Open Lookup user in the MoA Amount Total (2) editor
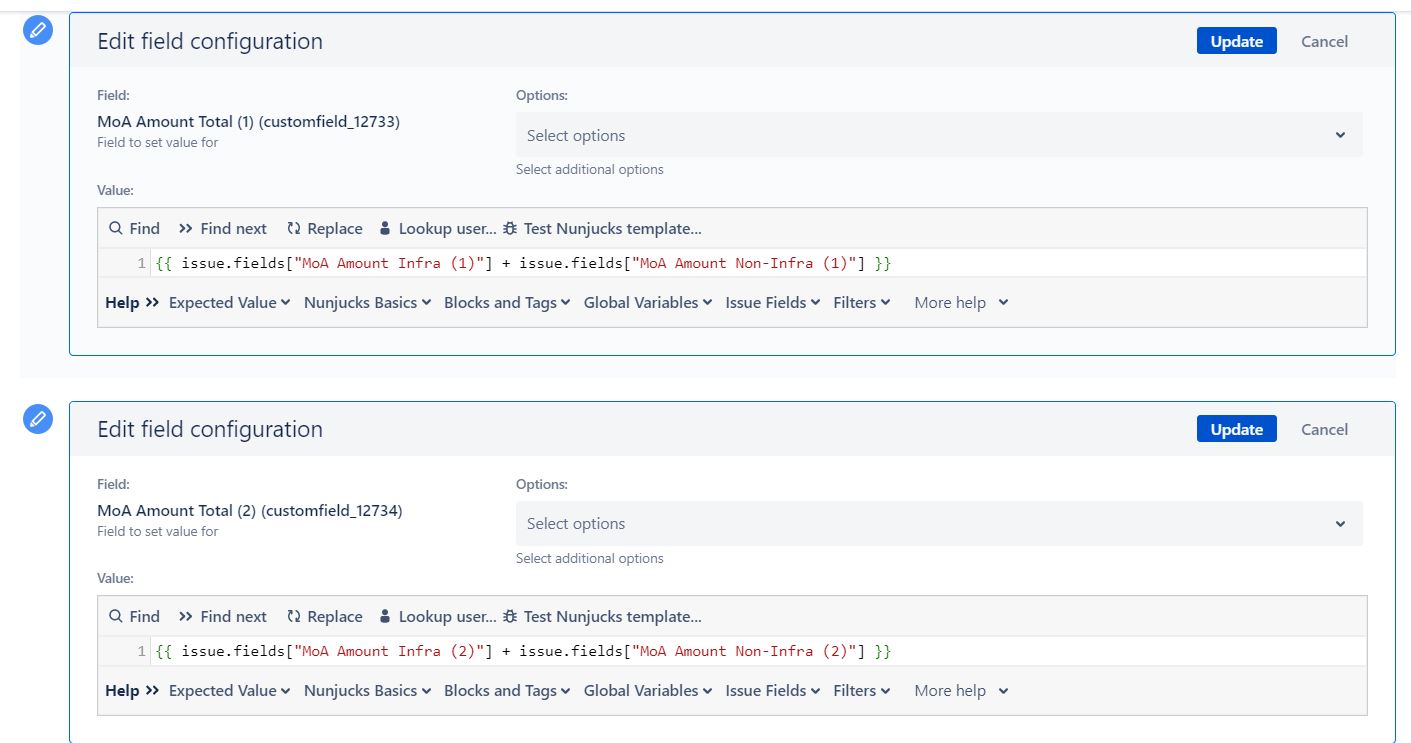Screen dimensions: 1411x743 (437, 616)
